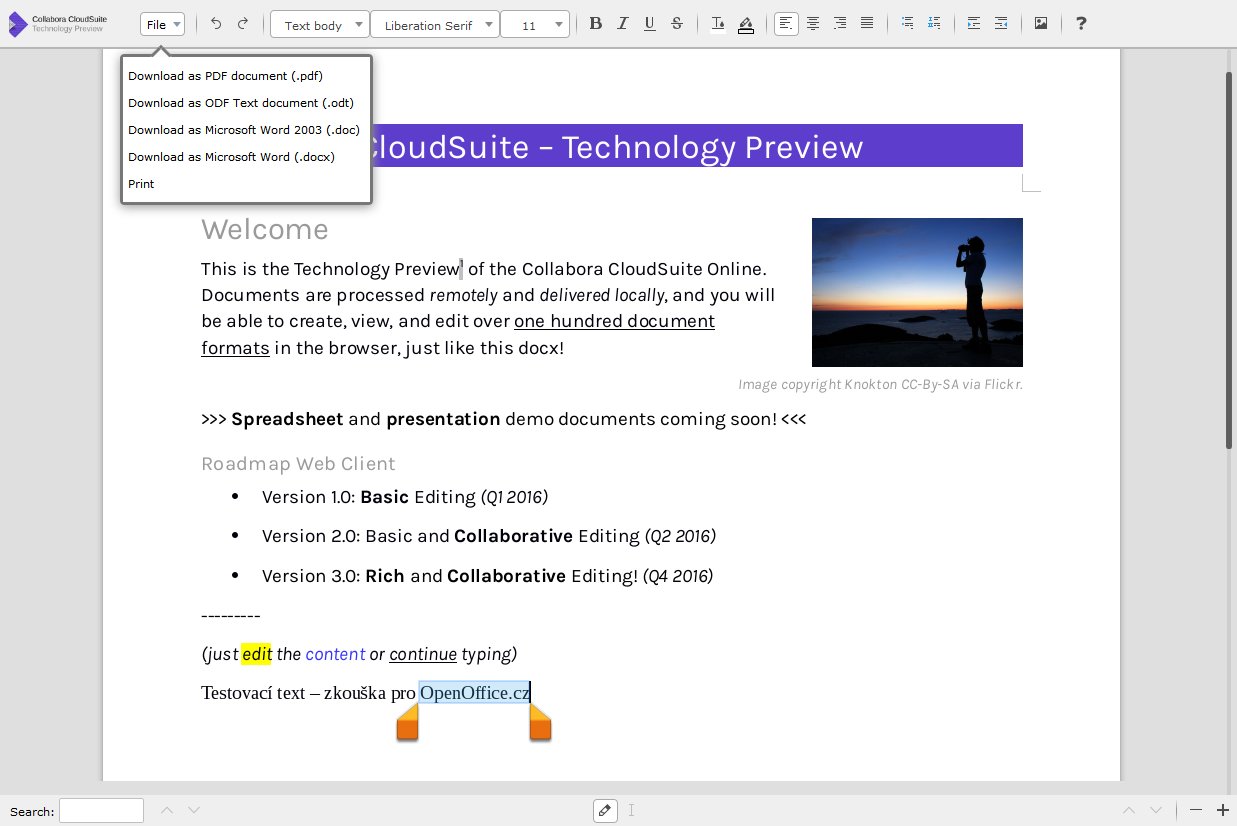Grab the right orange selection handle
The image size is (1237, 826).
pos(540,722)
